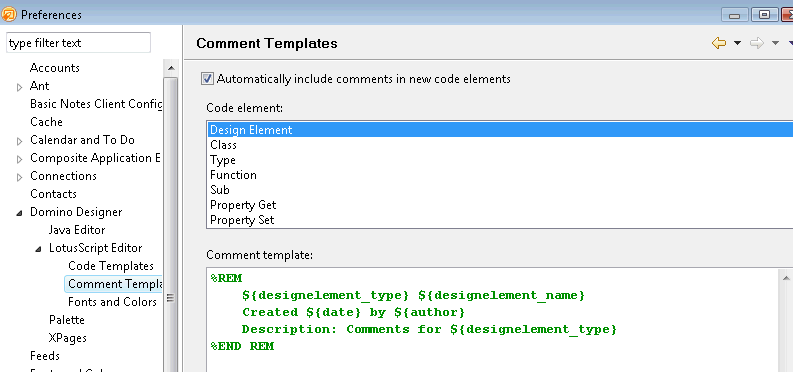The height and width of the screenshot is (372, 793).
Task: Select Cache in the preferences tree
Action: click(47, 122)
